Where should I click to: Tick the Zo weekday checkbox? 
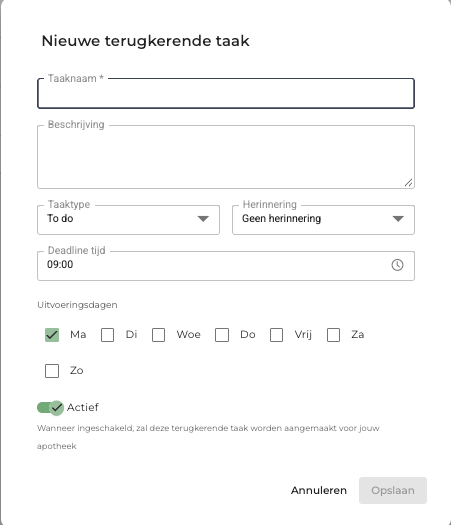[52, 371]
